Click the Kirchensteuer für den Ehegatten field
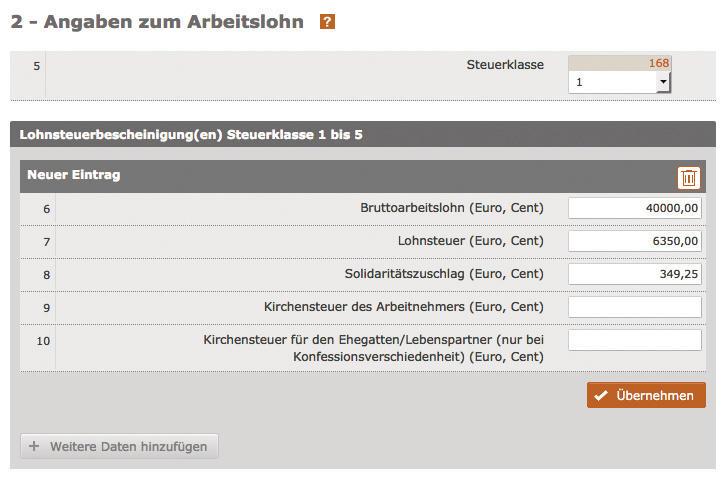 click(x=634, y=340)
